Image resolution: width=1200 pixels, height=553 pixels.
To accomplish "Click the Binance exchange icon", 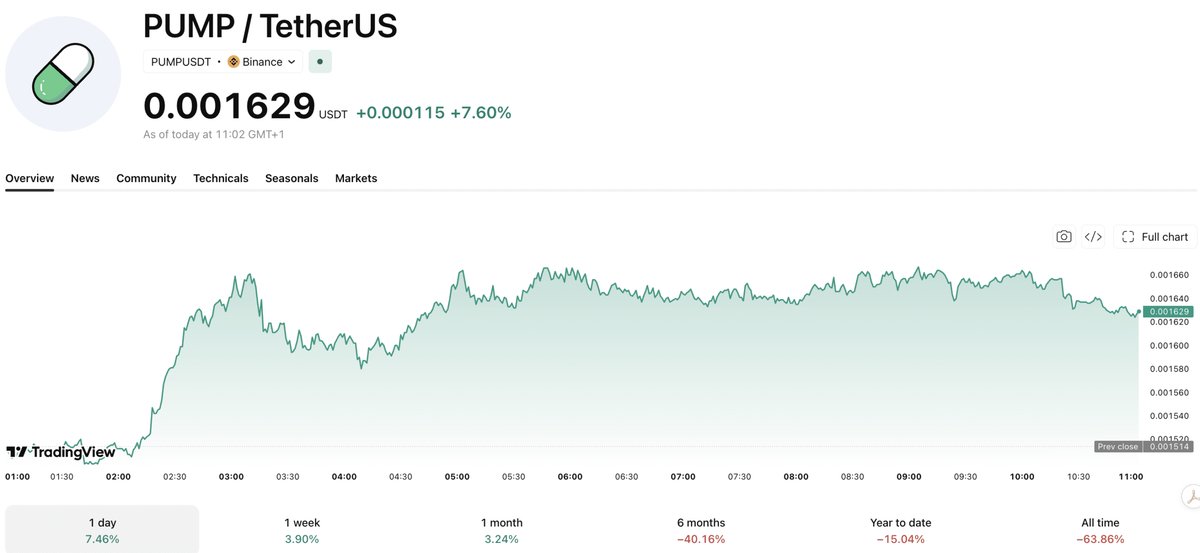I will (x=233, y=62).
